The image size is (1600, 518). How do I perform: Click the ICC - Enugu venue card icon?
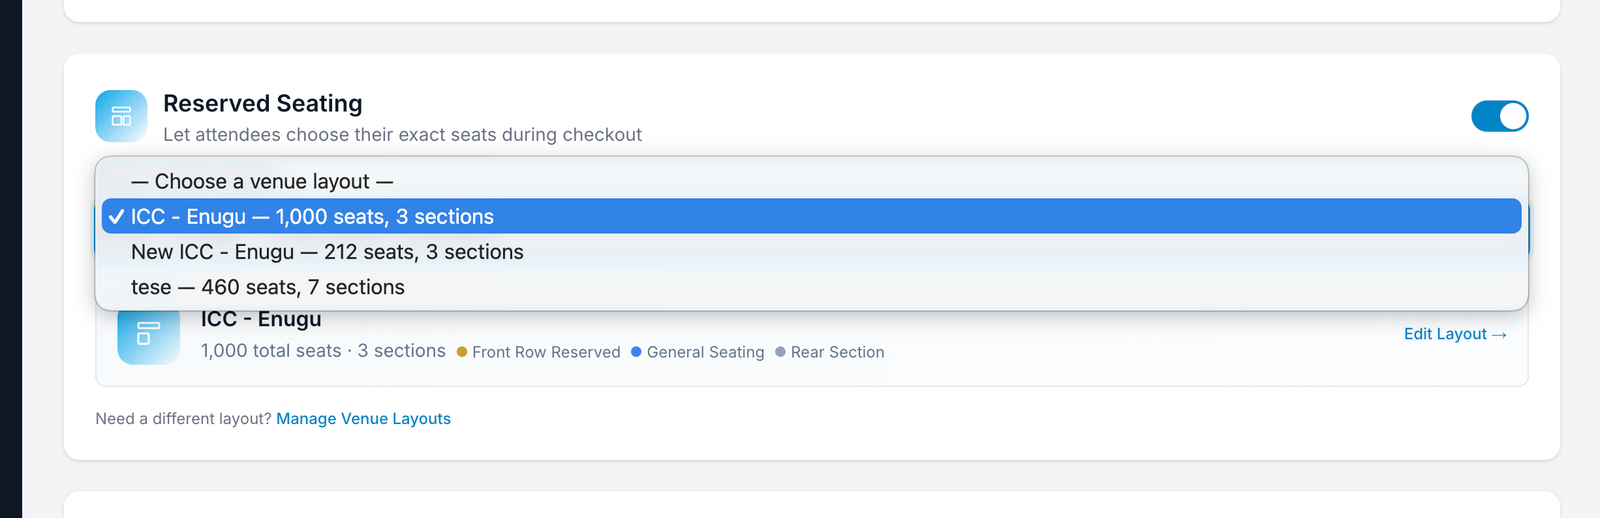(148, 336)
